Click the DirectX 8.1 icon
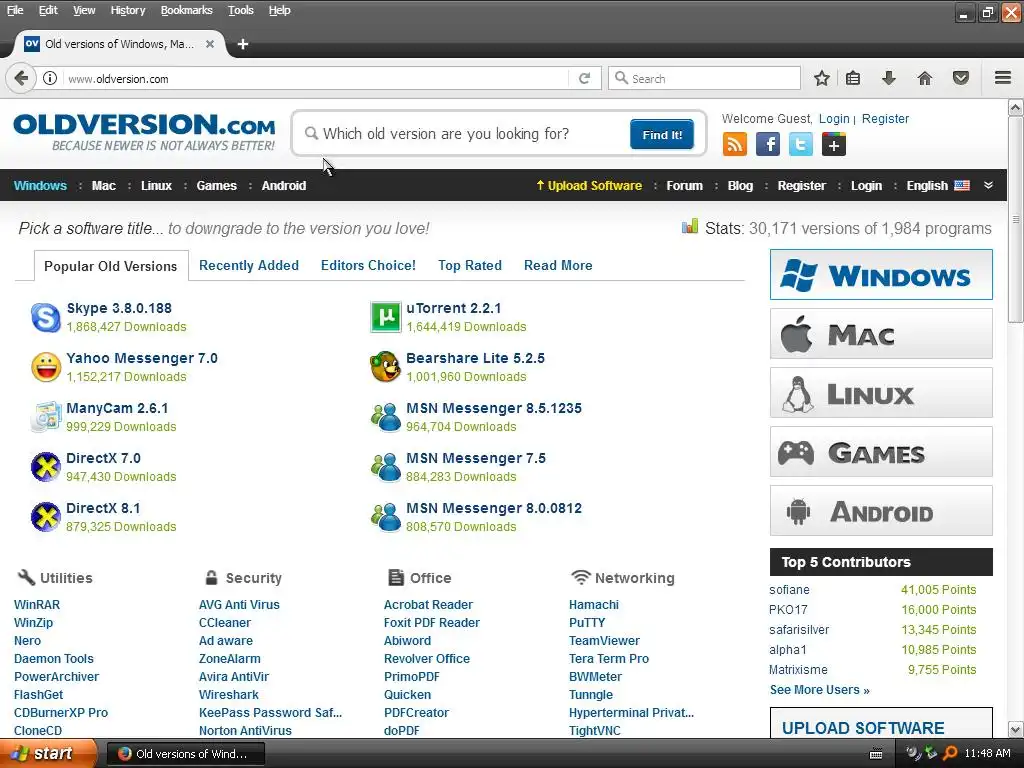 pos(46,517)
